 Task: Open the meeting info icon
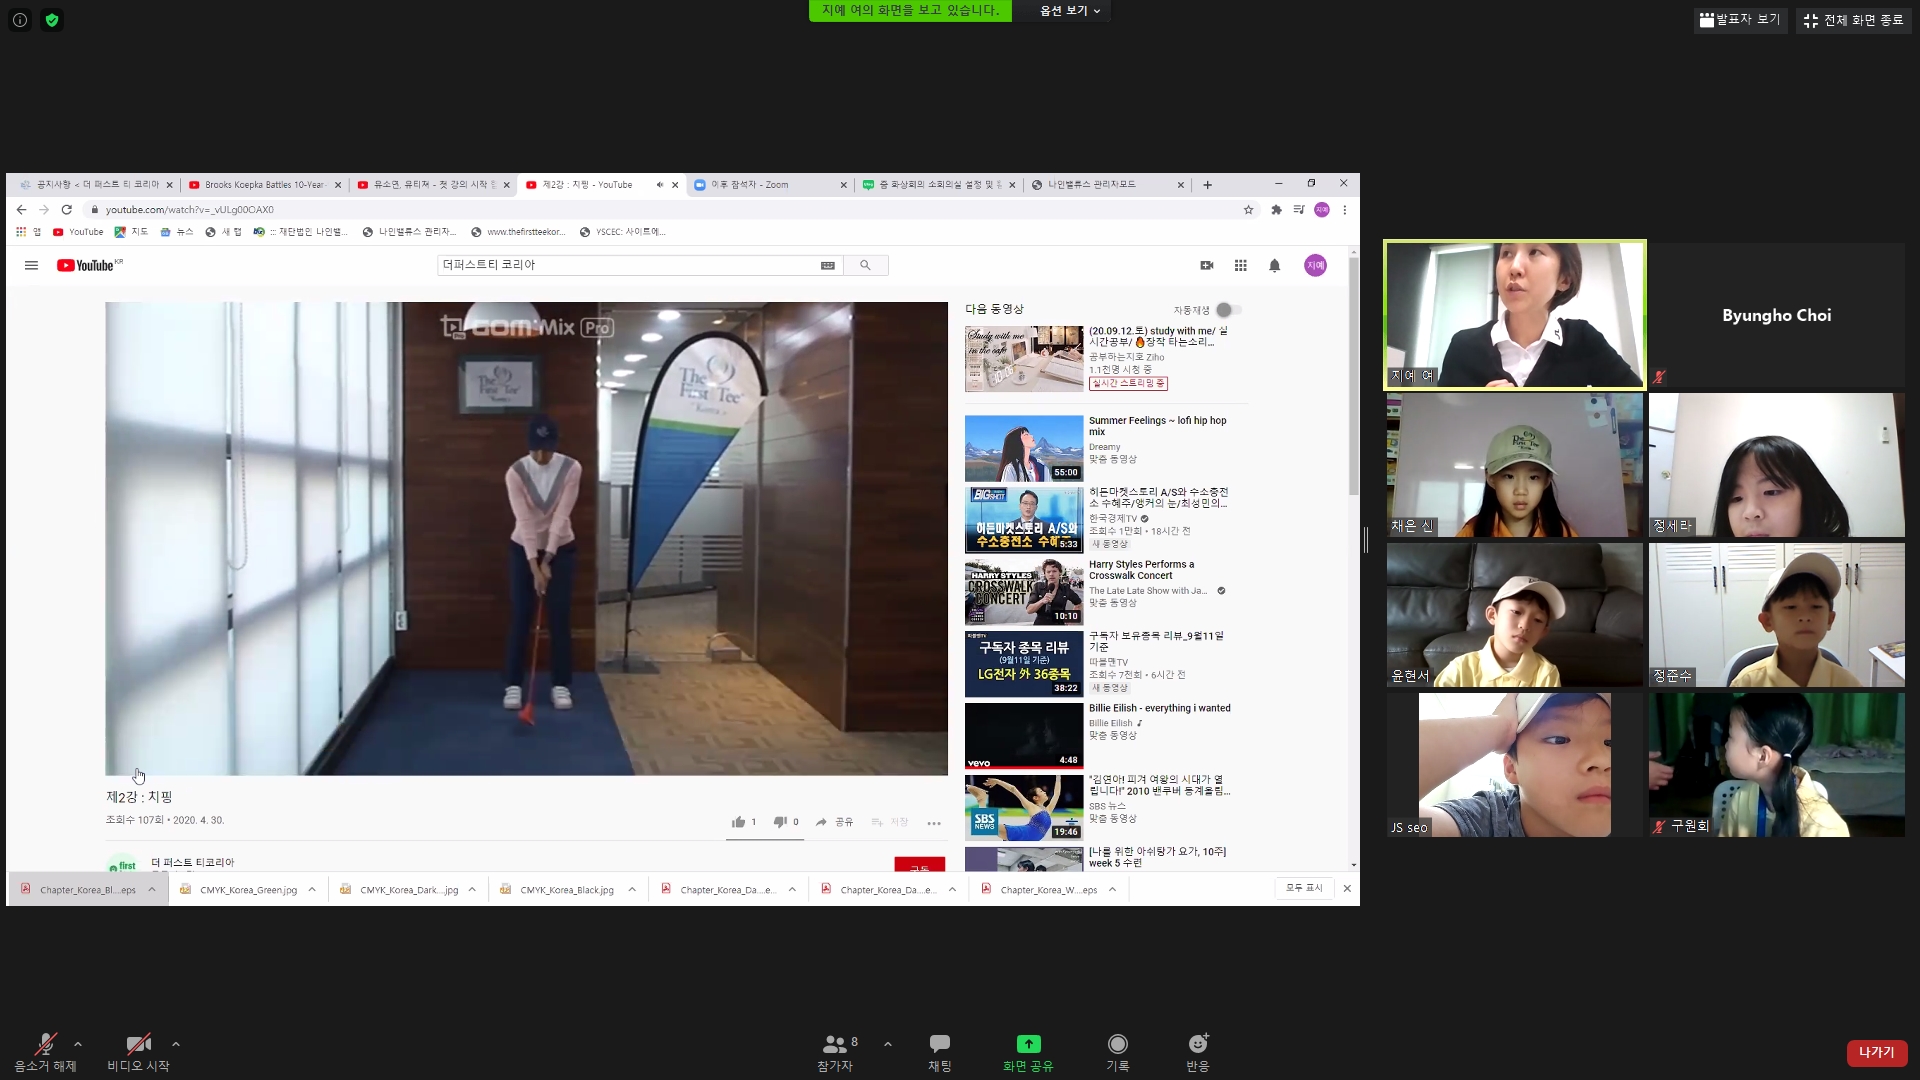click(x=20, y=20)
